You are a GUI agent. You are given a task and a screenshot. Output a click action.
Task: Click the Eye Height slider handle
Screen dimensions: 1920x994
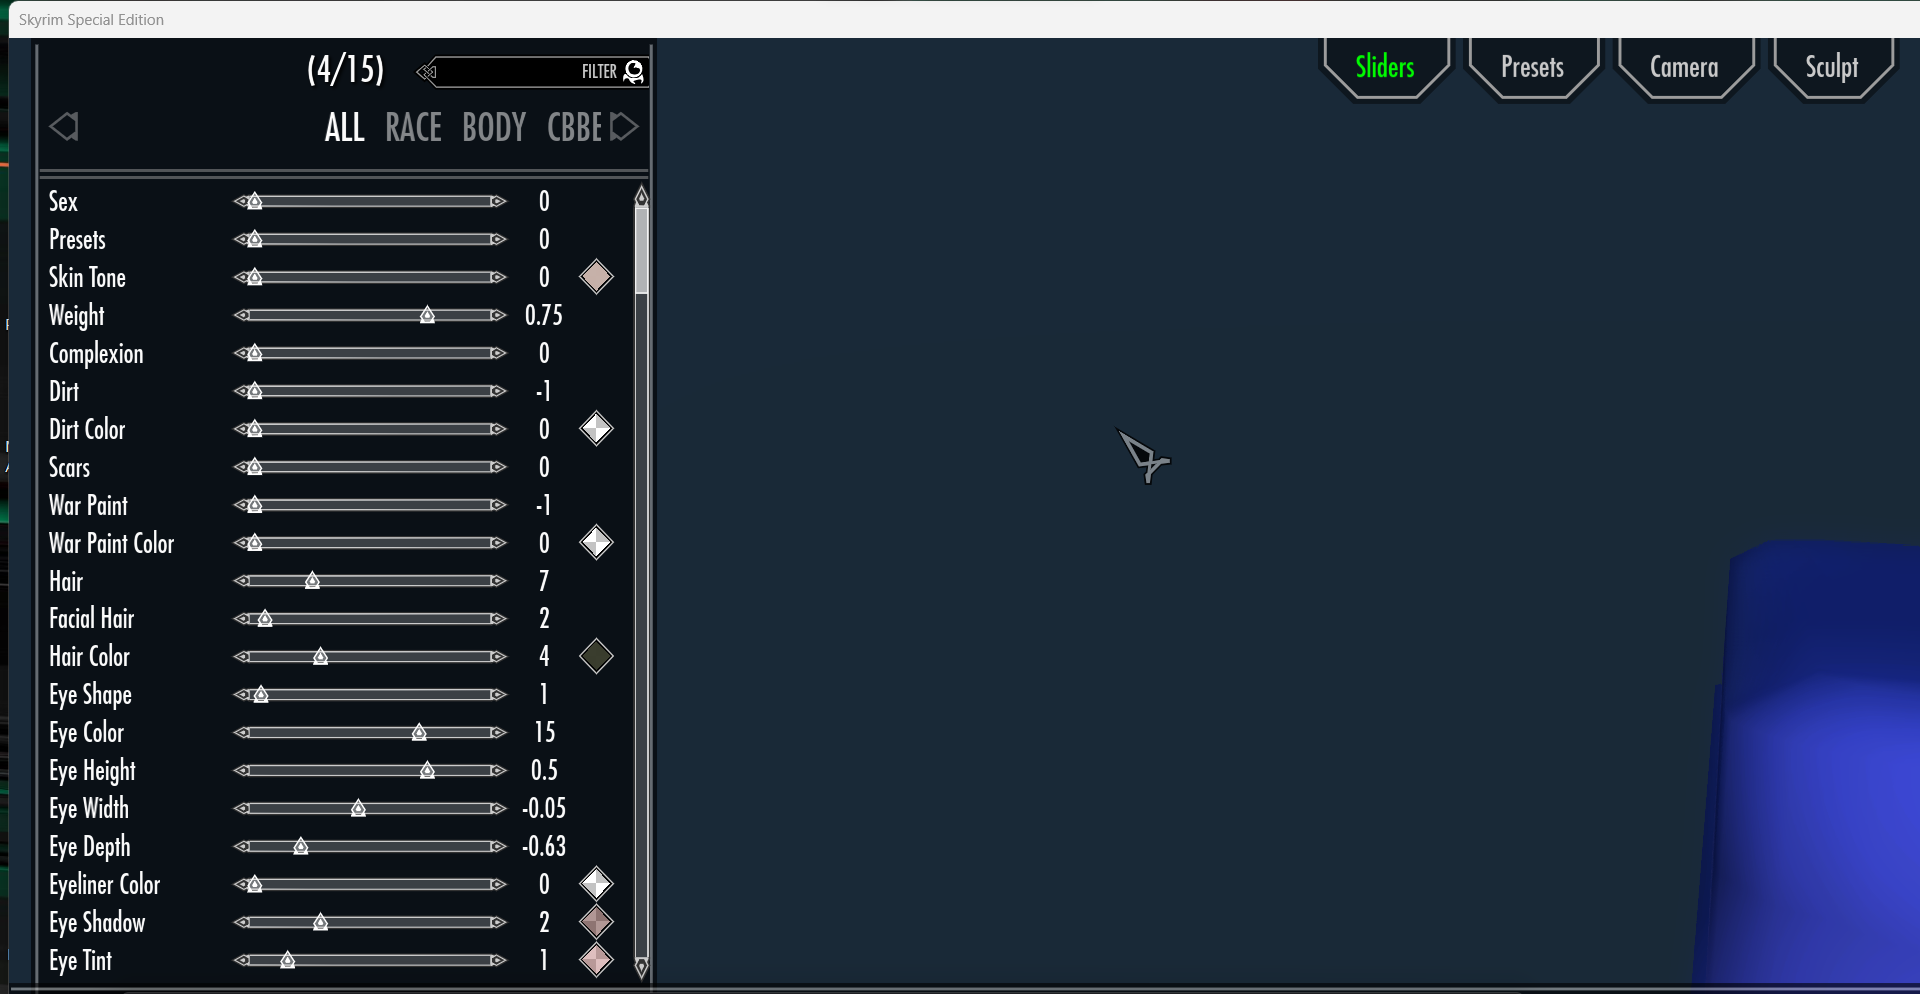pyautogui.click(x=427, y=771)
